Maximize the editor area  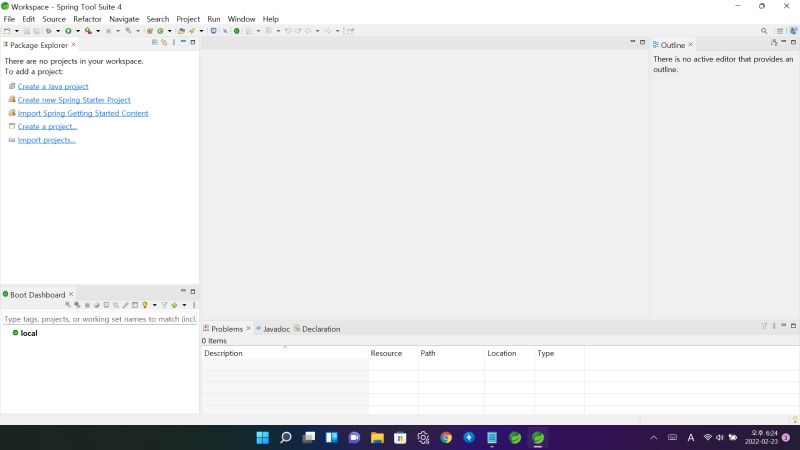tap(642, 42)
